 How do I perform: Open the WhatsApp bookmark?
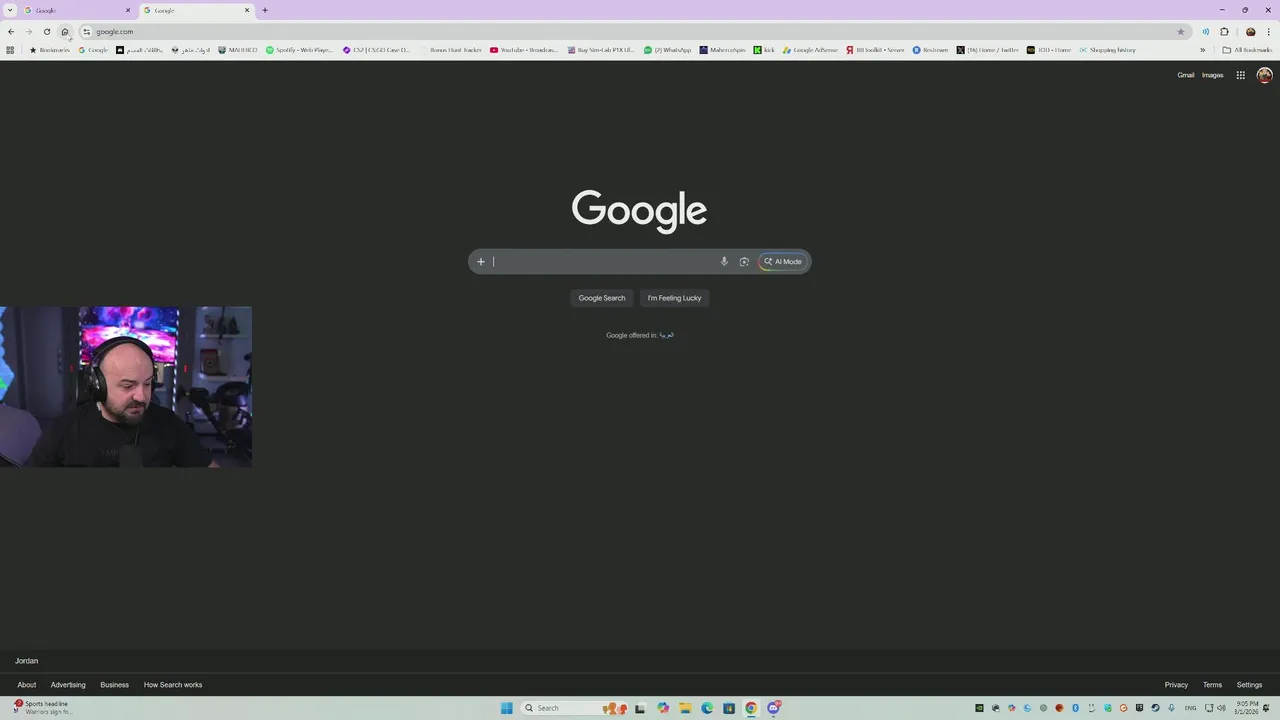coord(667,50)
